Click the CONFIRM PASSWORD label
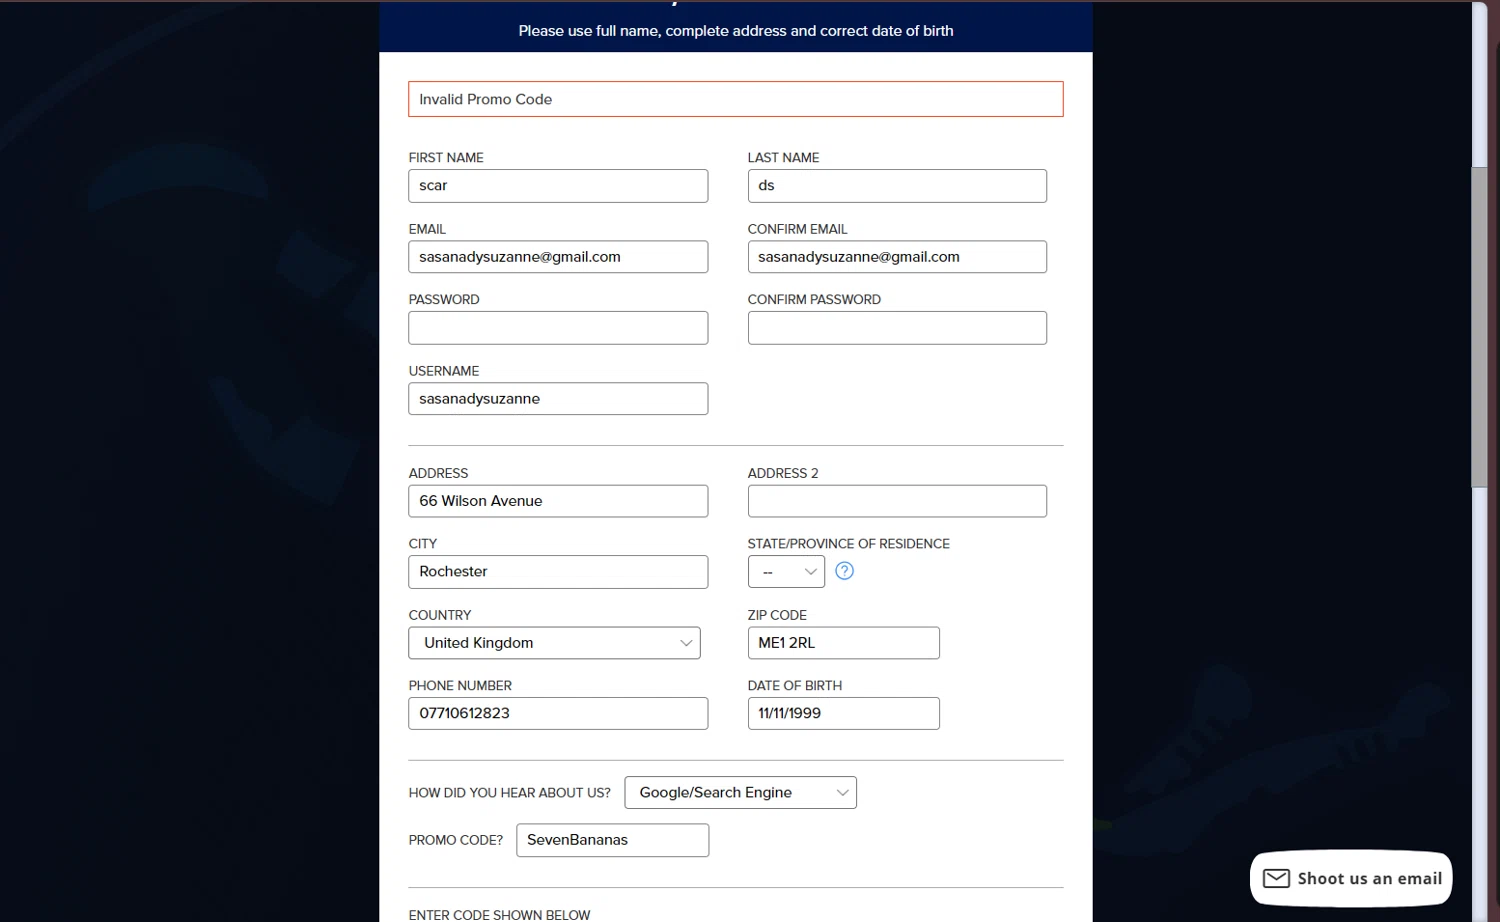The width and height of the screenshot is (1500, 922). point(814,300)
